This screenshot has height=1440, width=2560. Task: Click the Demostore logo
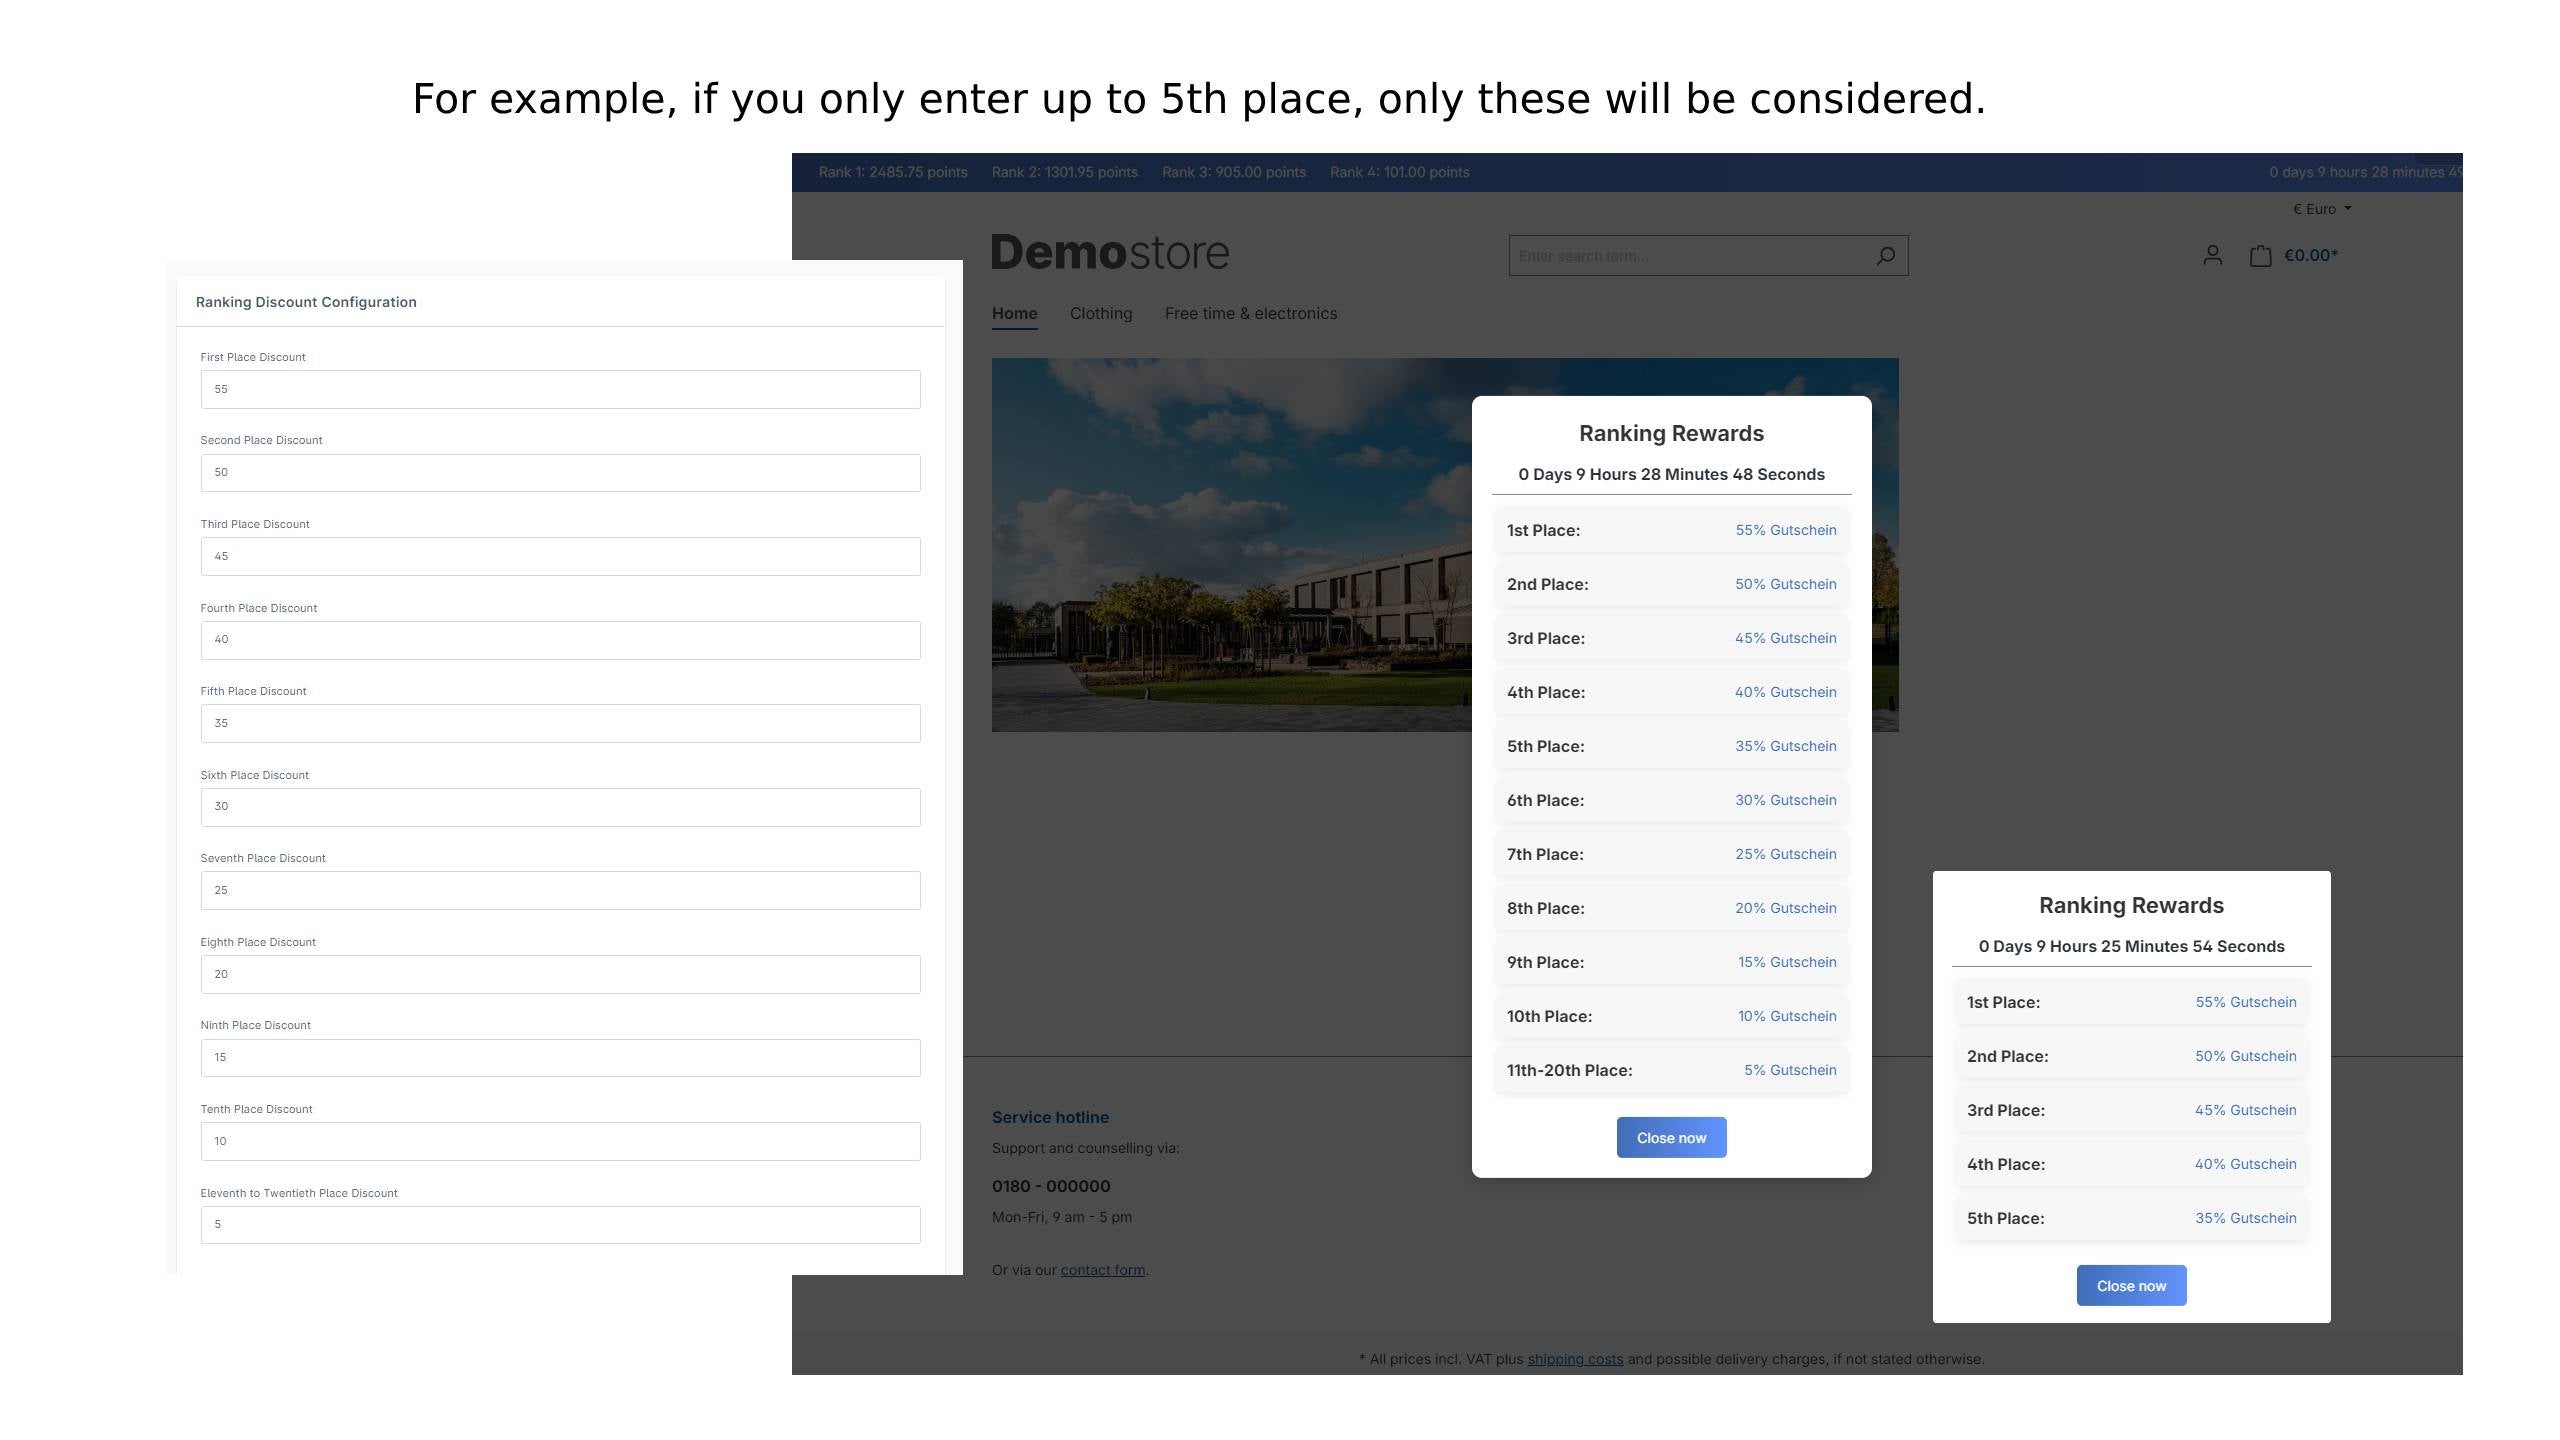pyautogui.click(x=1110, y=253)
